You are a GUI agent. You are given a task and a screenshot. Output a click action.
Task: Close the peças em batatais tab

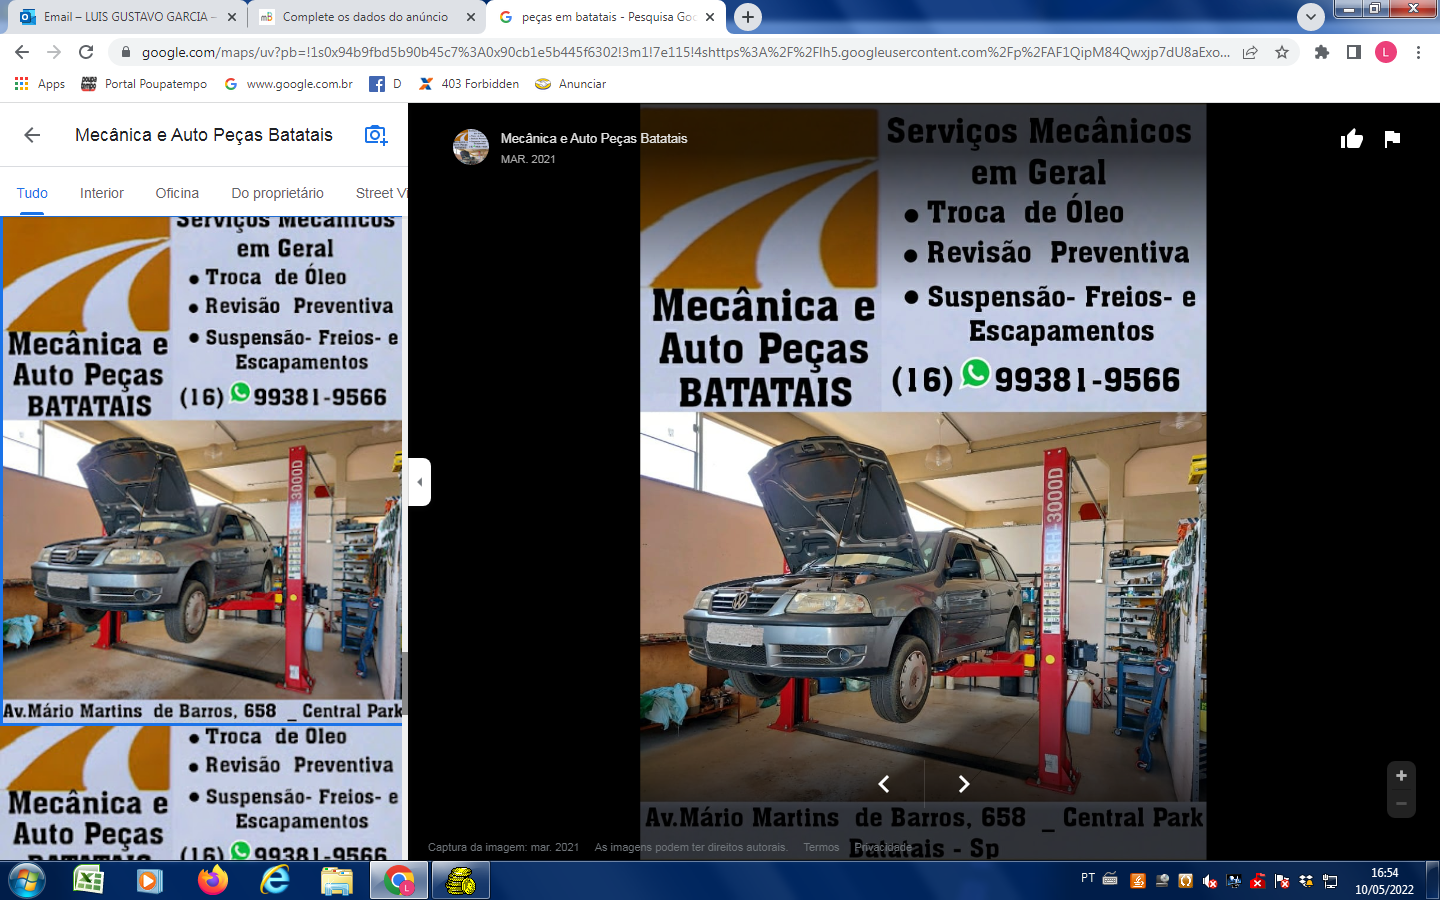710,17
